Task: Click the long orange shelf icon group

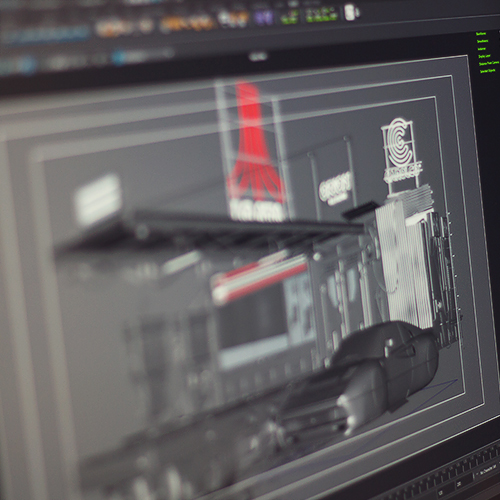Action: click(x=186, y=23)
